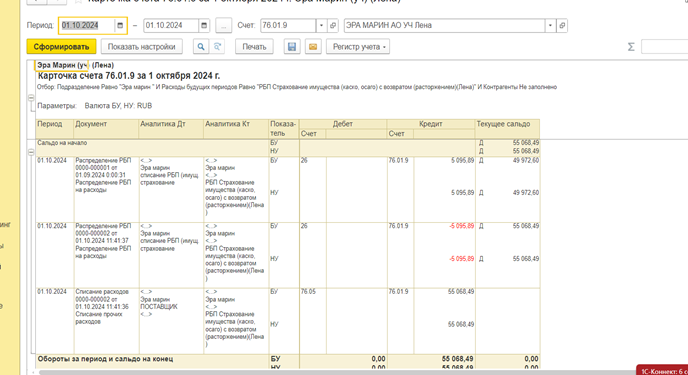Click the Сальдо на начало row label
Viewport: 688px width, 375px height.
pyautogui.click(x=62, y=143)
